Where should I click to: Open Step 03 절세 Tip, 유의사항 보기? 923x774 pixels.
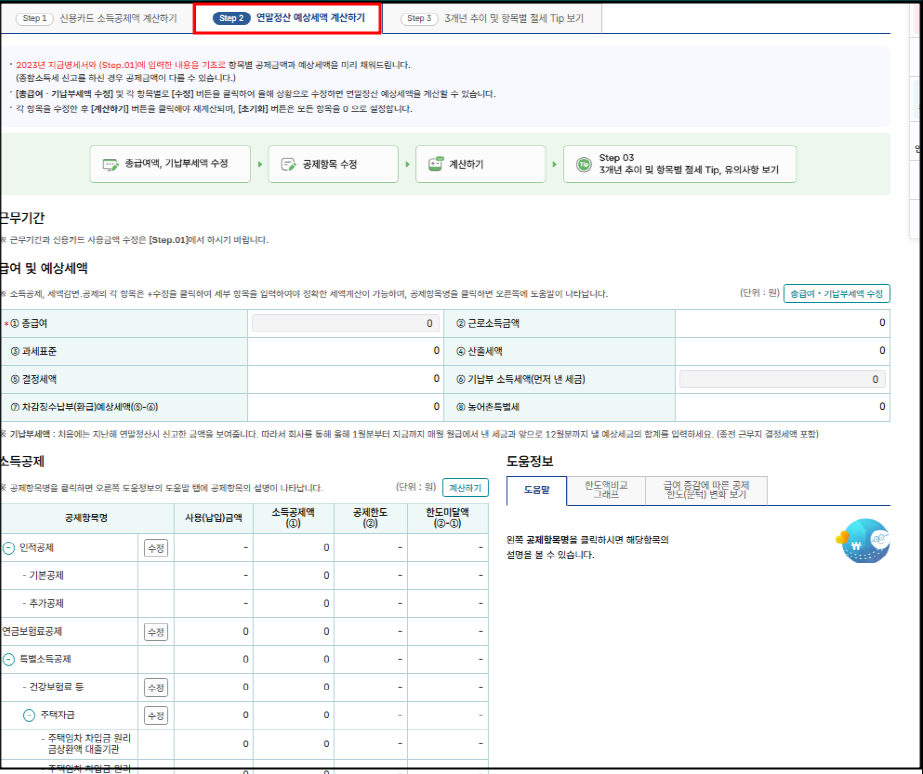[x=680, y=164]
